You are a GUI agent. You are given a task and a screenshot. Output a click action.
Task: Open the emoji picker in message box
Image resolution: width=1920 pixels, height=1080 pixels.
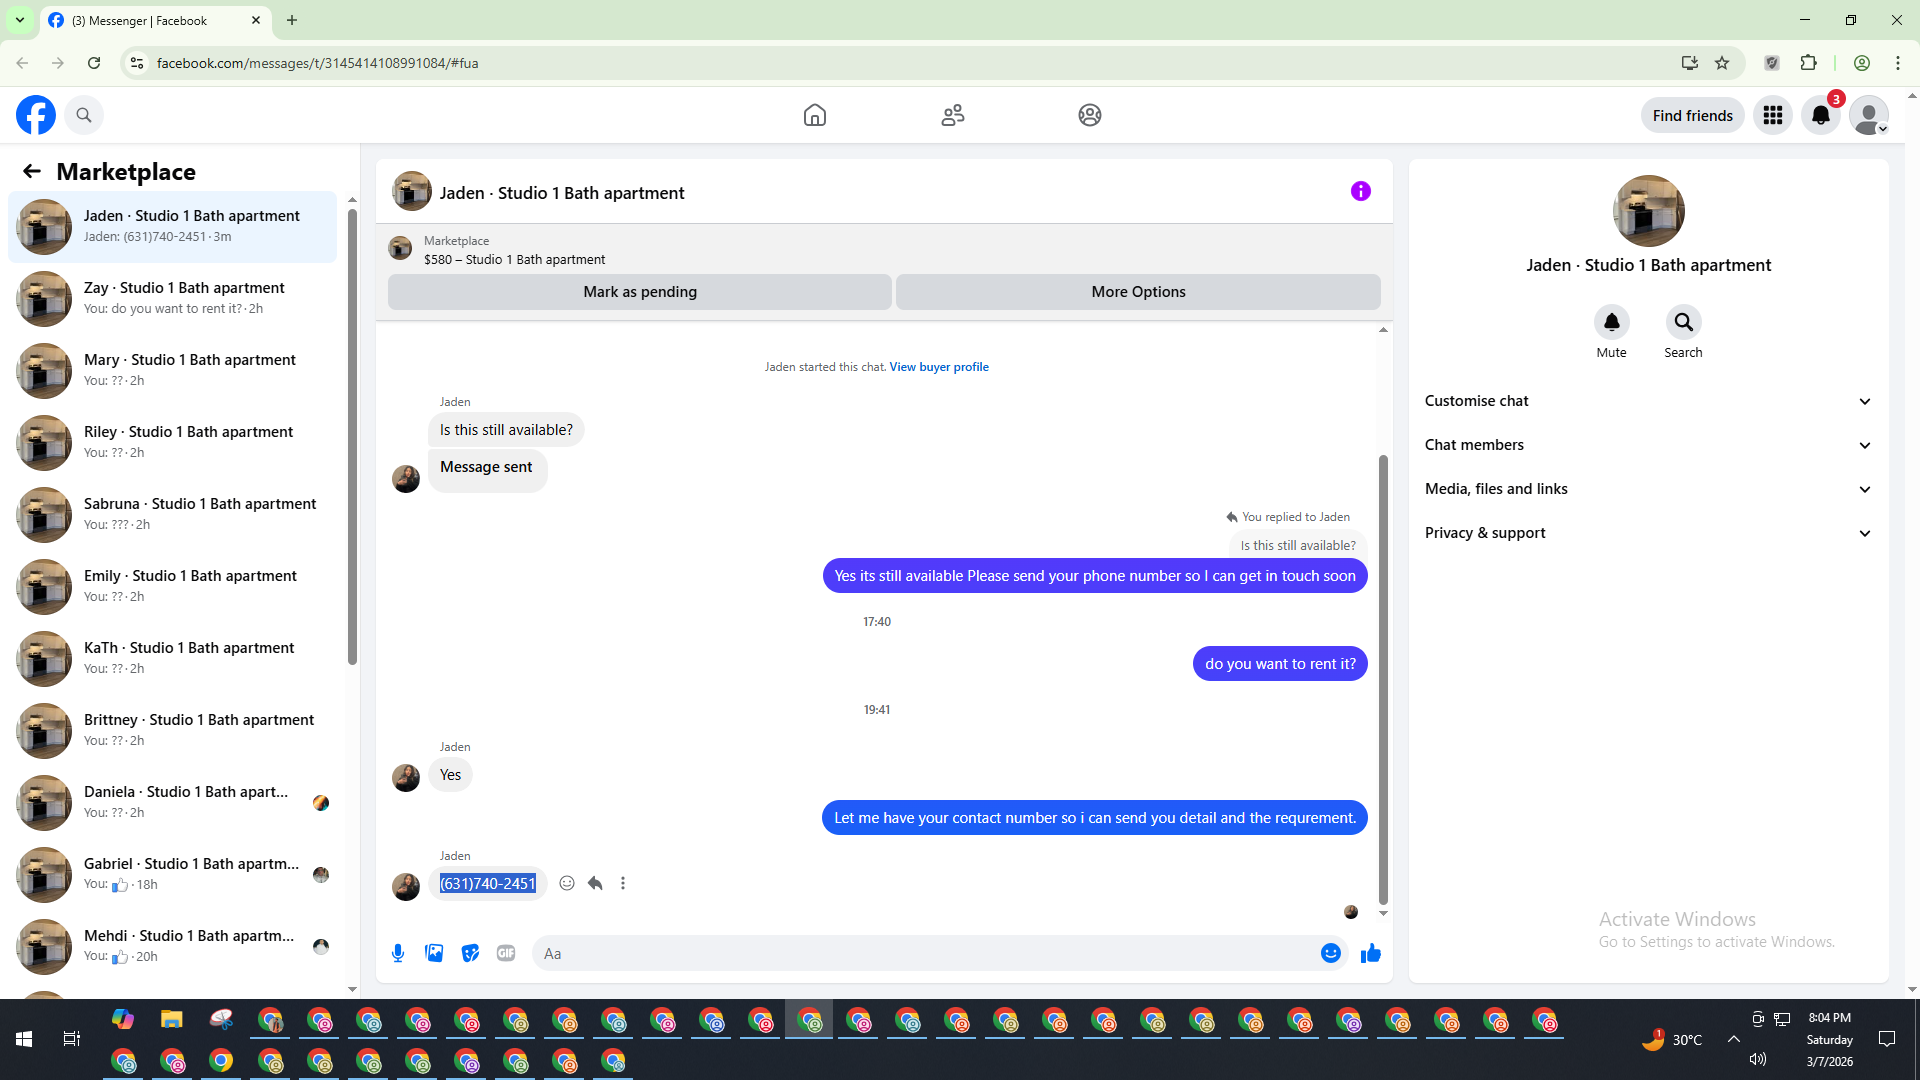coord(1331,953)
